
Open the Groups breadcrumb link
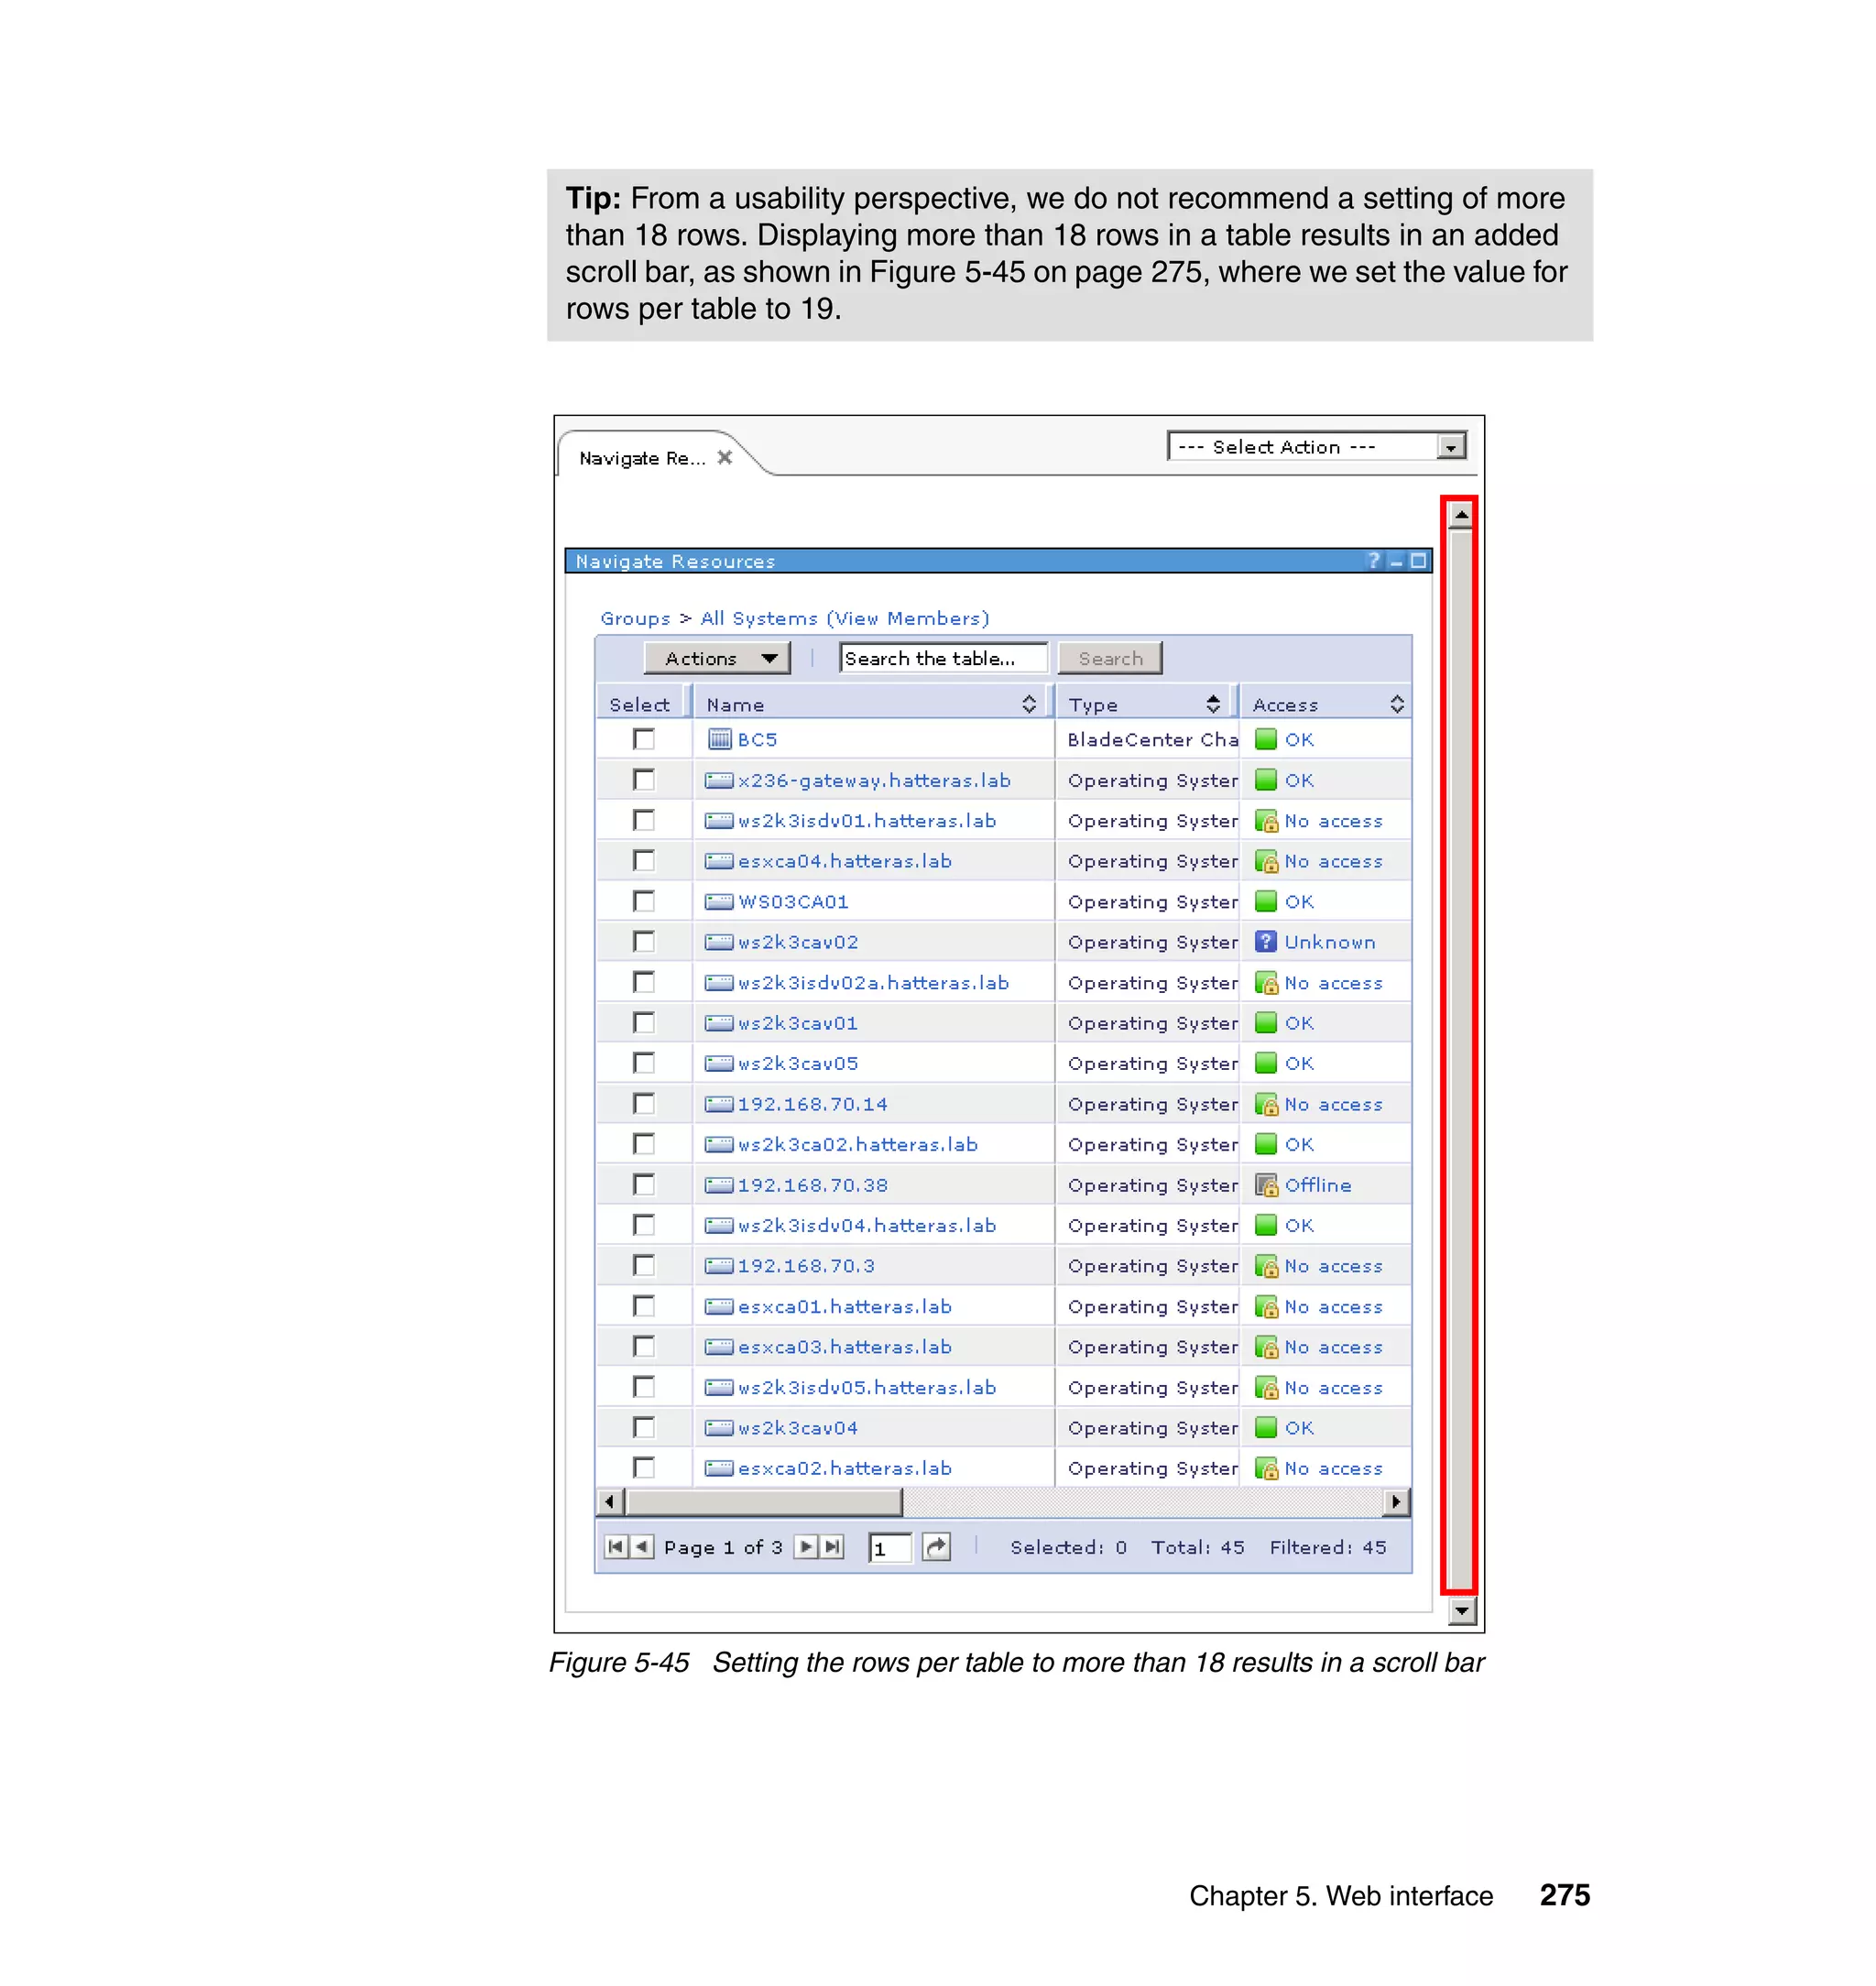pos(635,618)
